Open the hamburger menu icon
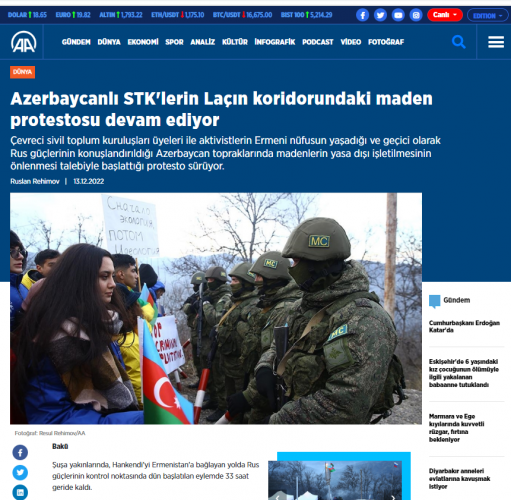This screenshot has width=511, height=500. [496, 42]
